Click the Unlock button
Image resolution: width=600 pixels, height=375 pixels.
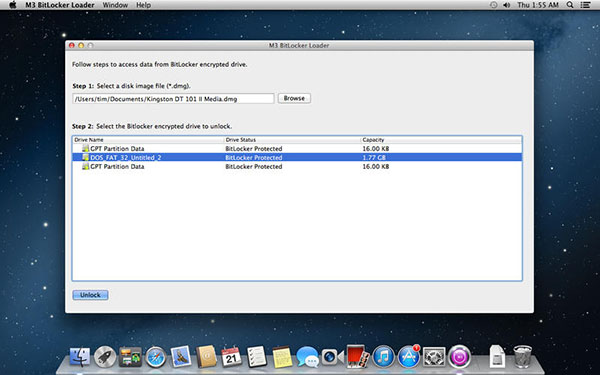(90, 295)
